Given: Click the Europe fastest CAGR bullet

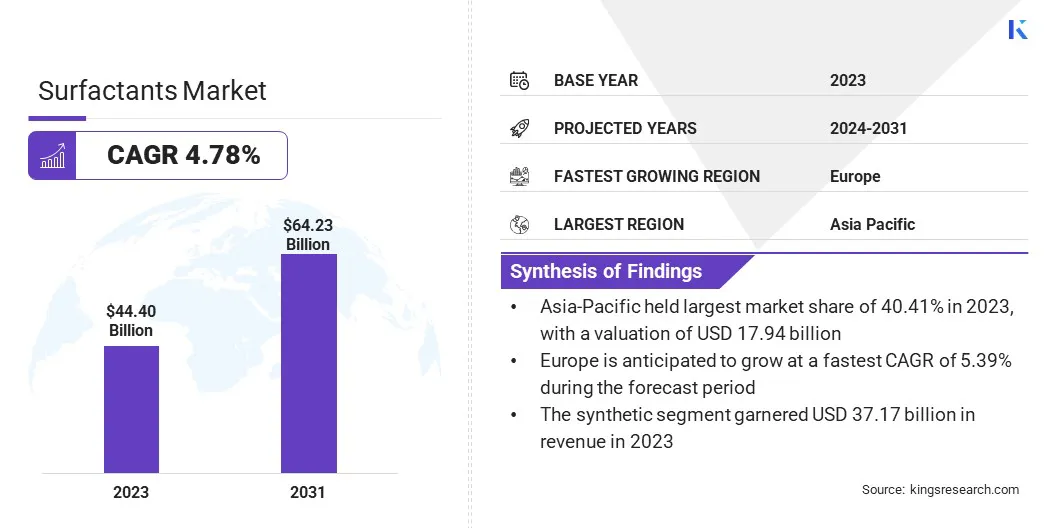Looking at the screenshot, I should point(775,373).
